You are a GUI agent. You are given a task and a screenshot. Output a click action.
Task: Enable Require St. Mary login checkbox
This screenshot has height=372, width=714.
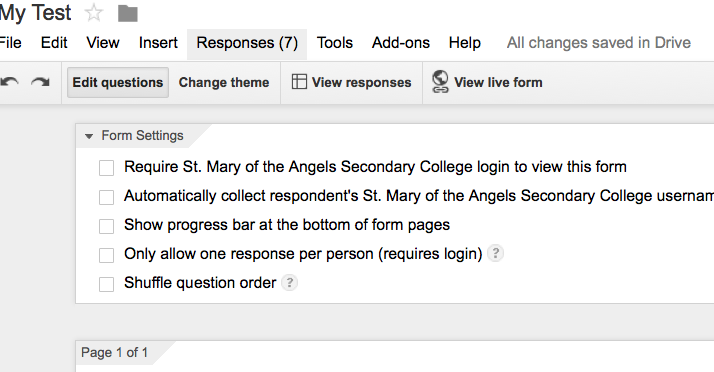(x=107, y=168)
